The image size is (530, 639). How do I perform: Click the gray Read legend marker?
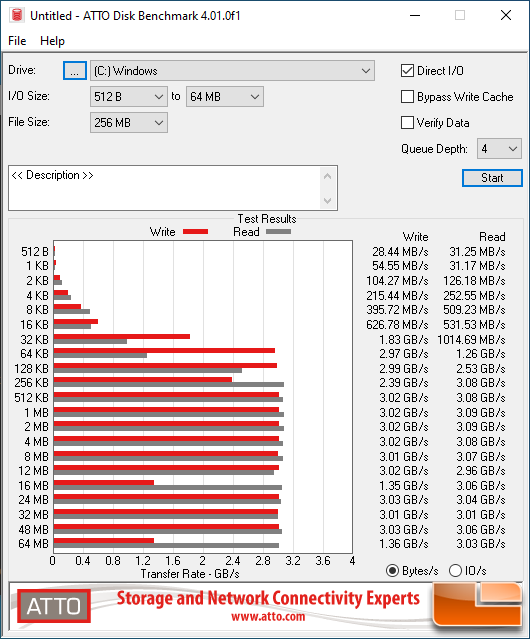click(278, 231)
